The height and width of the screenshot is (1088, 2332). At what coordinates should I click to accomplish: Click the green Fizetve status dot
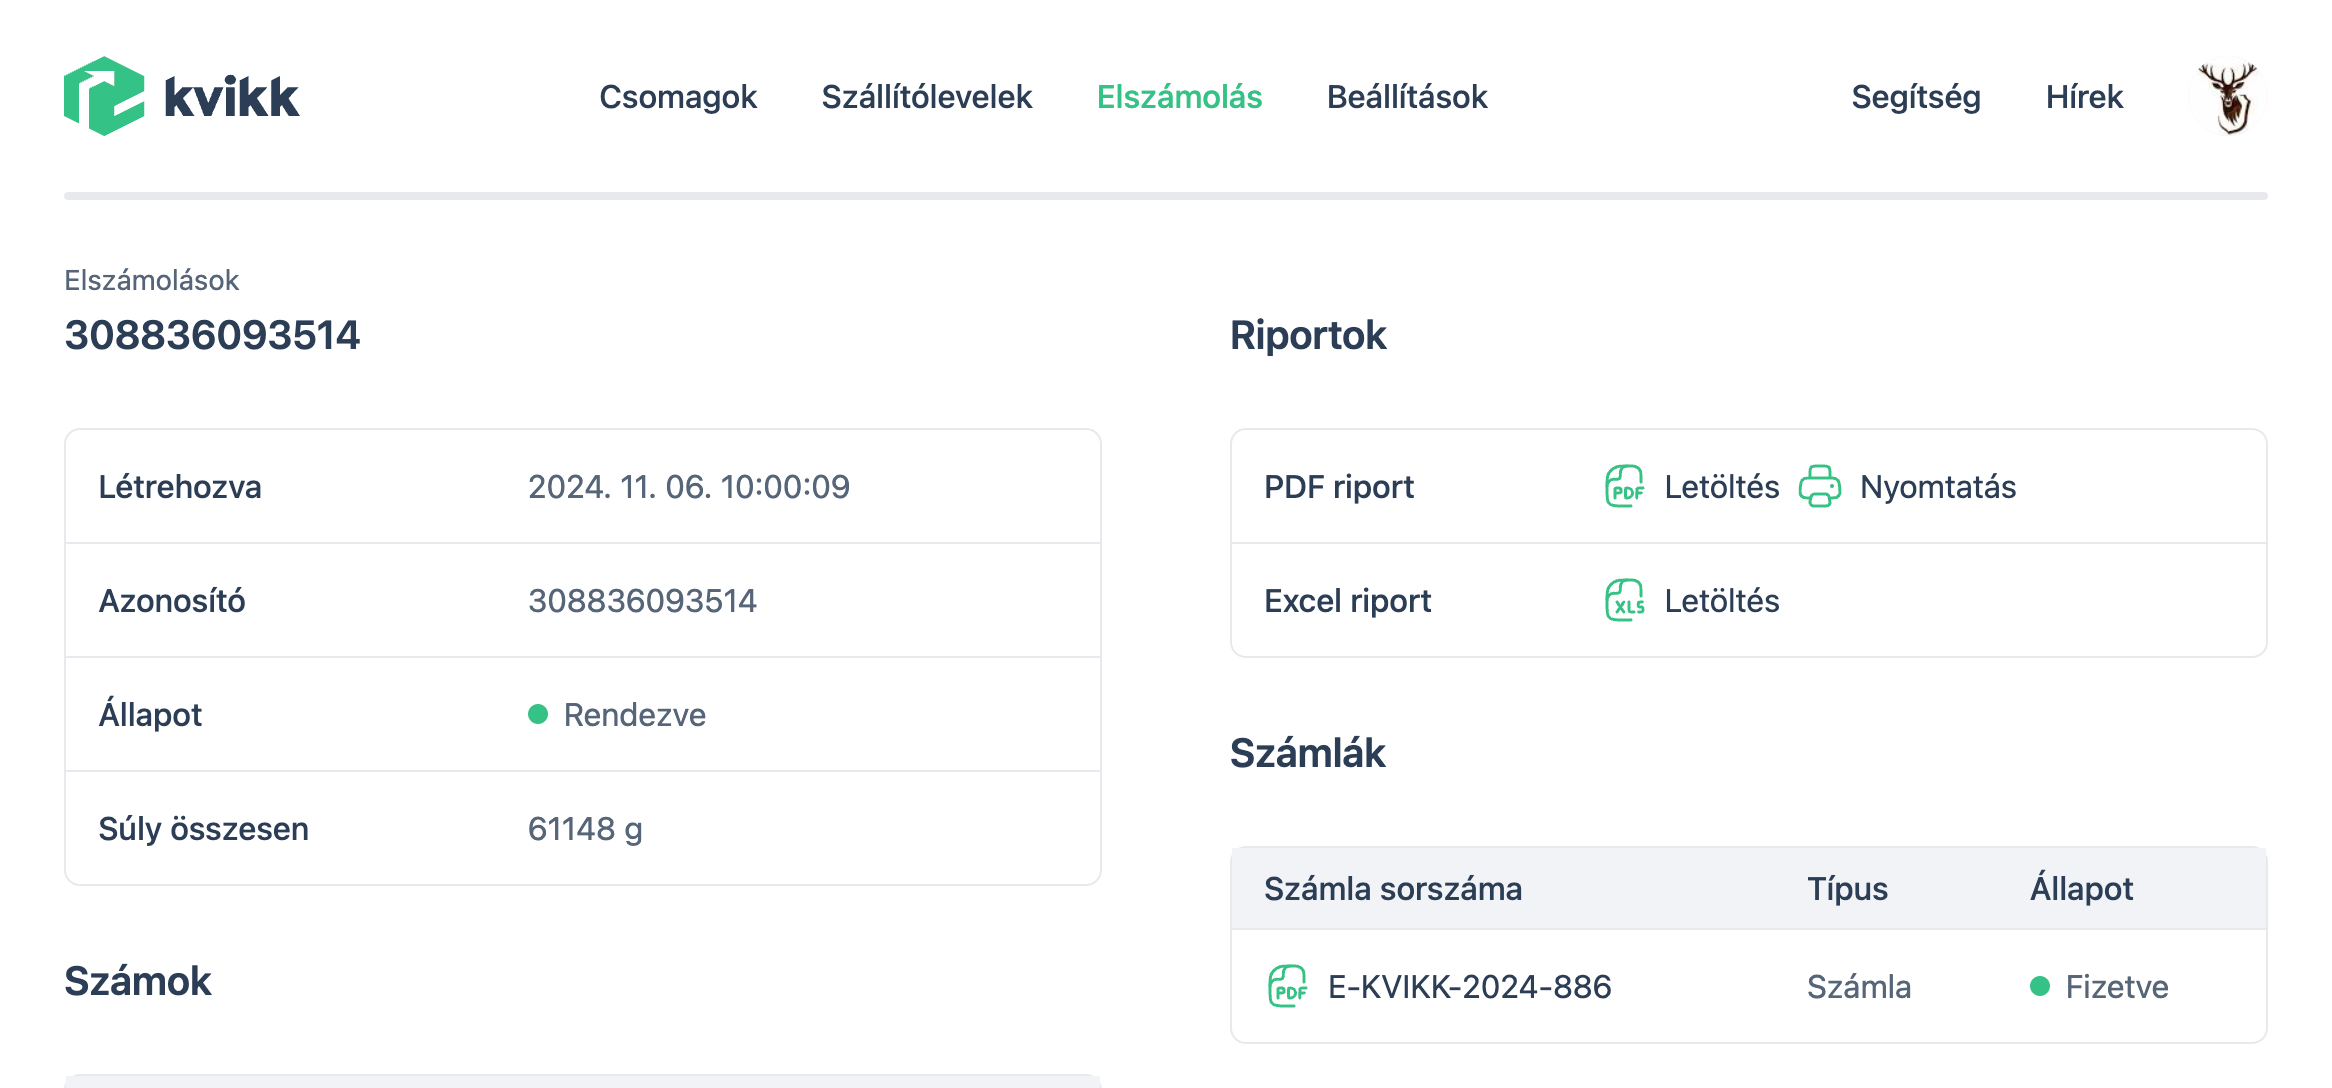tap(2040, 987)
